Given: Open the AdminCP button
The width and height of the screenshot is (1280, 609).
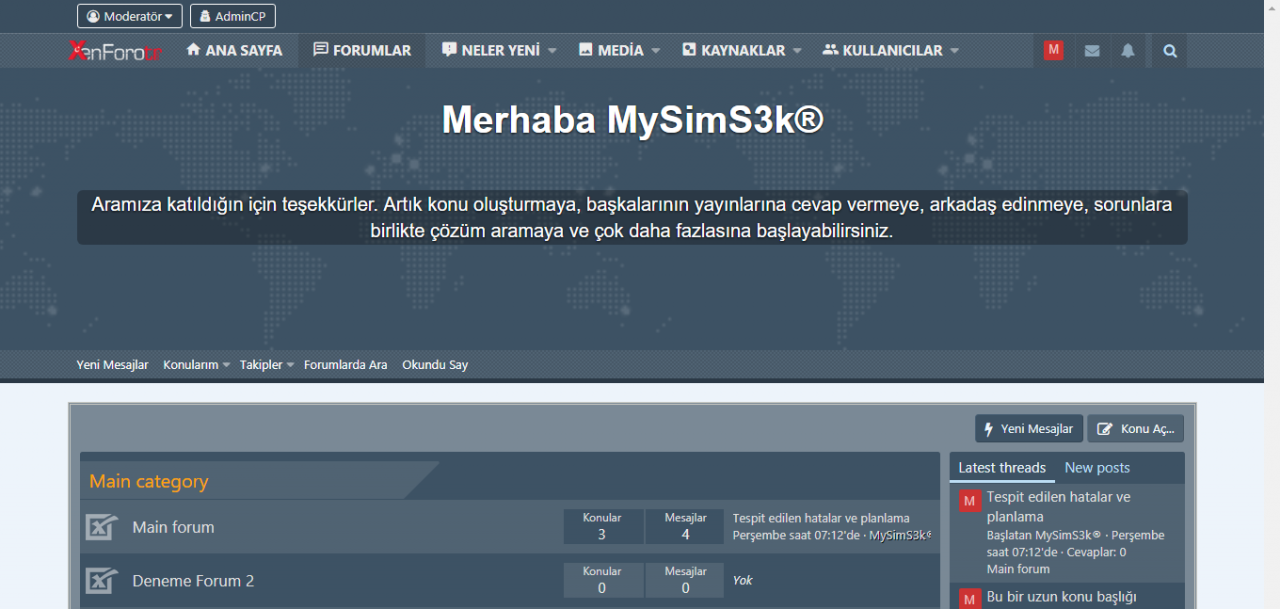Looking at the screenshot, I should click(x=233, y=16).
